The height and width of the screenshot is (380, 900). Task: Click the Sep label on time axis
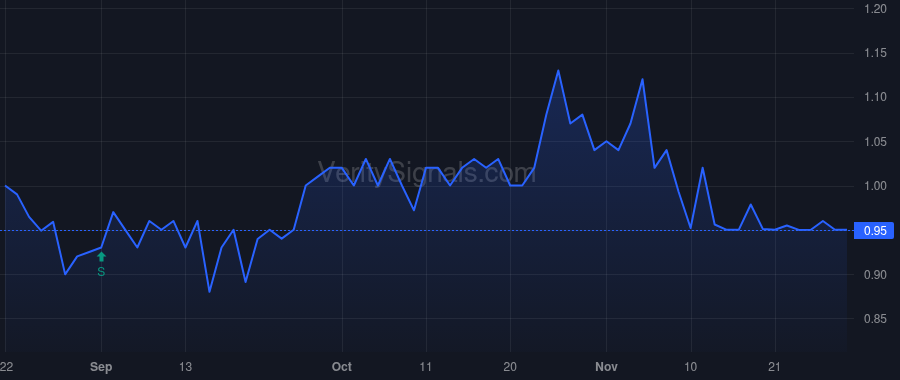click(x=102, y=367)
